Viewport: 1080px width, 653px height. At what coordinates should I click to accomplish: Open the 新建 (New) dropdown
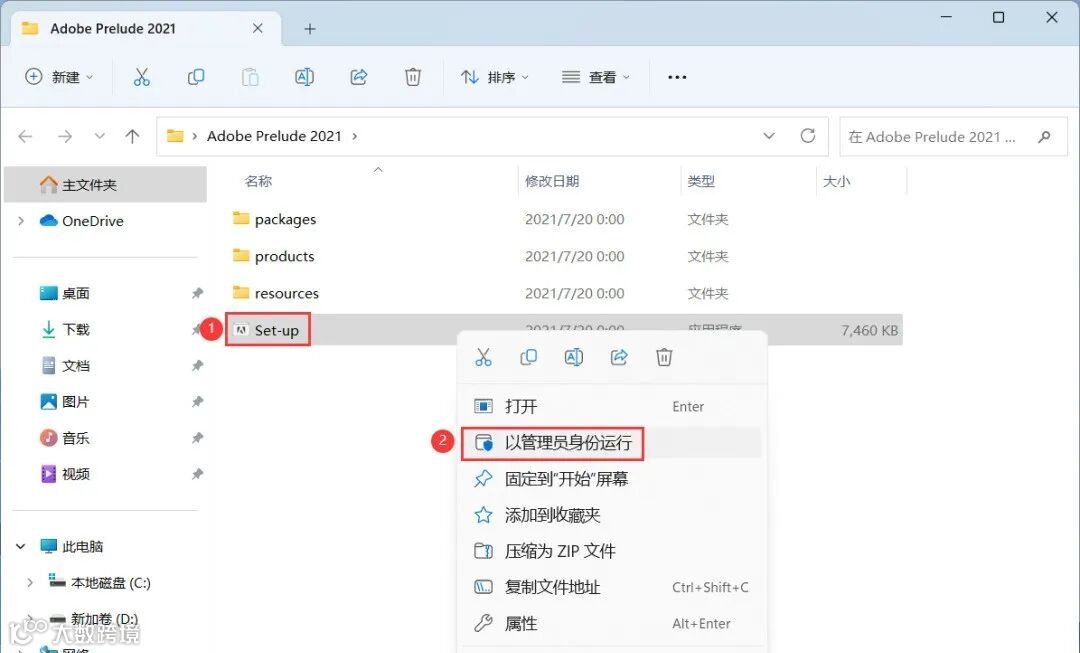pyautogui.click(x=59, y=76)
